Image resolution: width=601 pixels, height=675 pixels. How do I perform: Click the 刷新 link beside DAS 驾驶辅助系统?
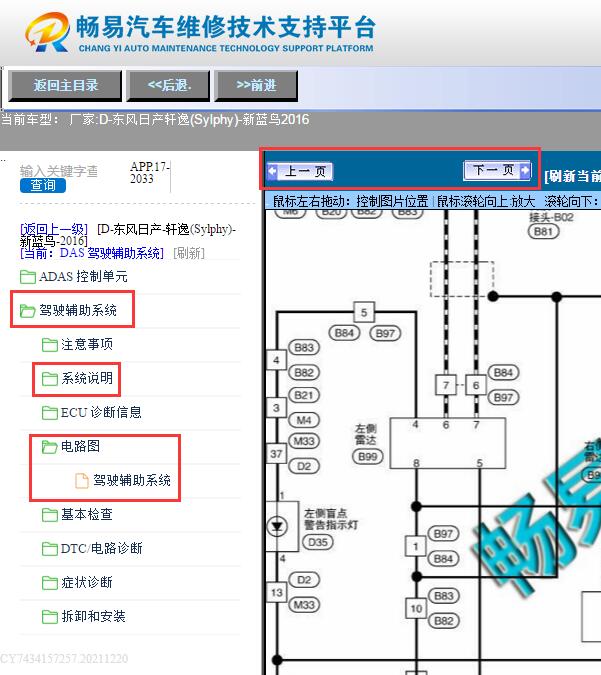coord(189,253)
